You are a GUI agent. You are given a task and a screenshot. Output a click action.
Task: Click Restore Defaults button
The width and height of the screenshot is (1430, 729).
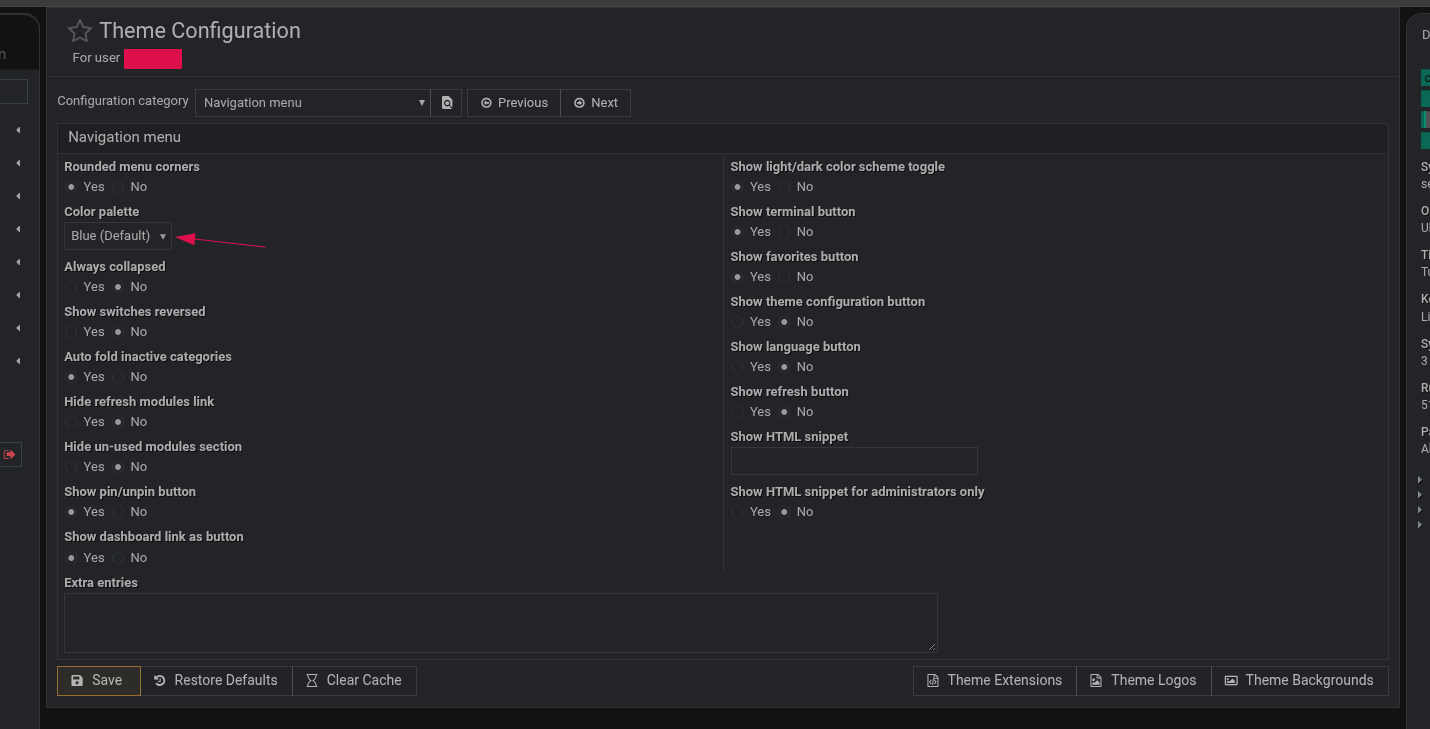[216, 681]
